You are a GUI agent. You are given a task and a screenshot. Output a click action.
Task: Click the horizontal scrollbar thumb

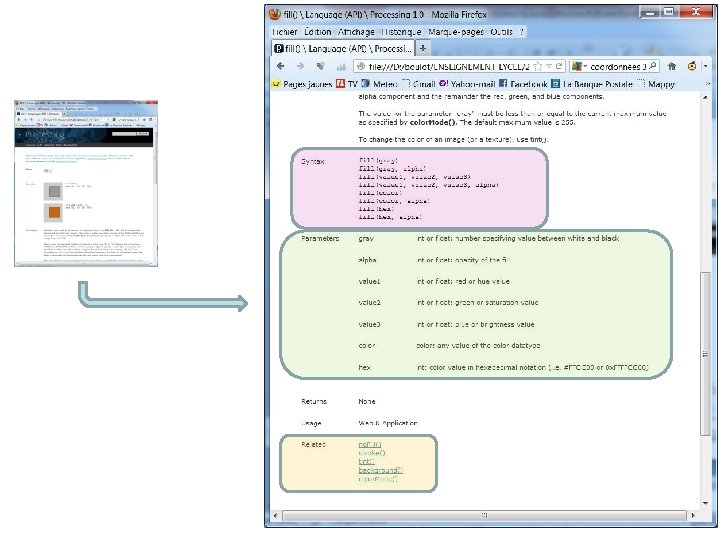coord(484,515)
